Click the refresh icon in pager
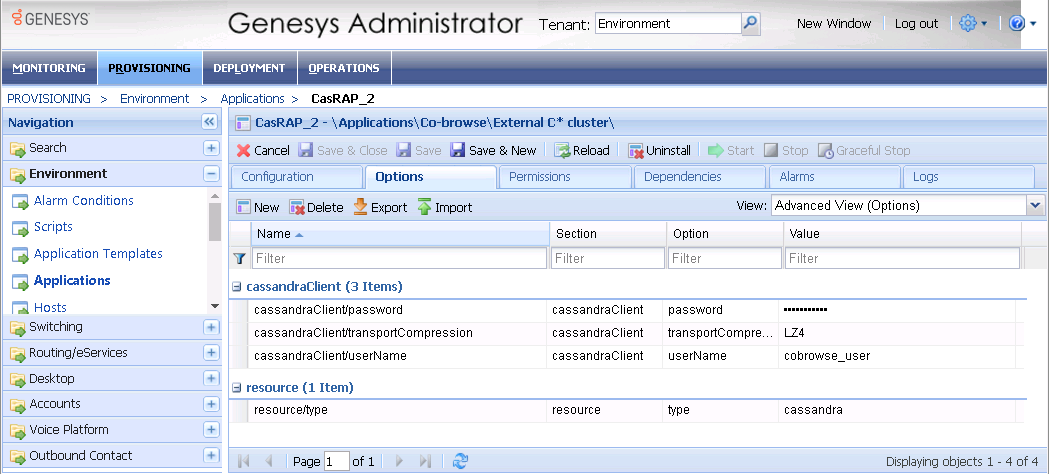 coord(460,461)
